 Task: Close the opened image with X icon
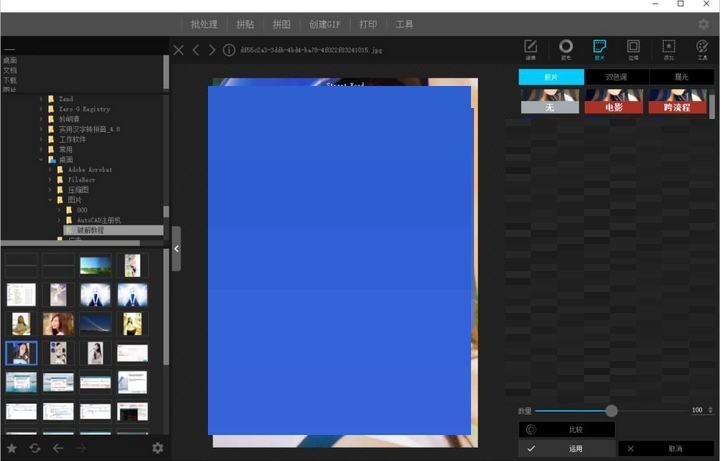[x=179, y=50]
